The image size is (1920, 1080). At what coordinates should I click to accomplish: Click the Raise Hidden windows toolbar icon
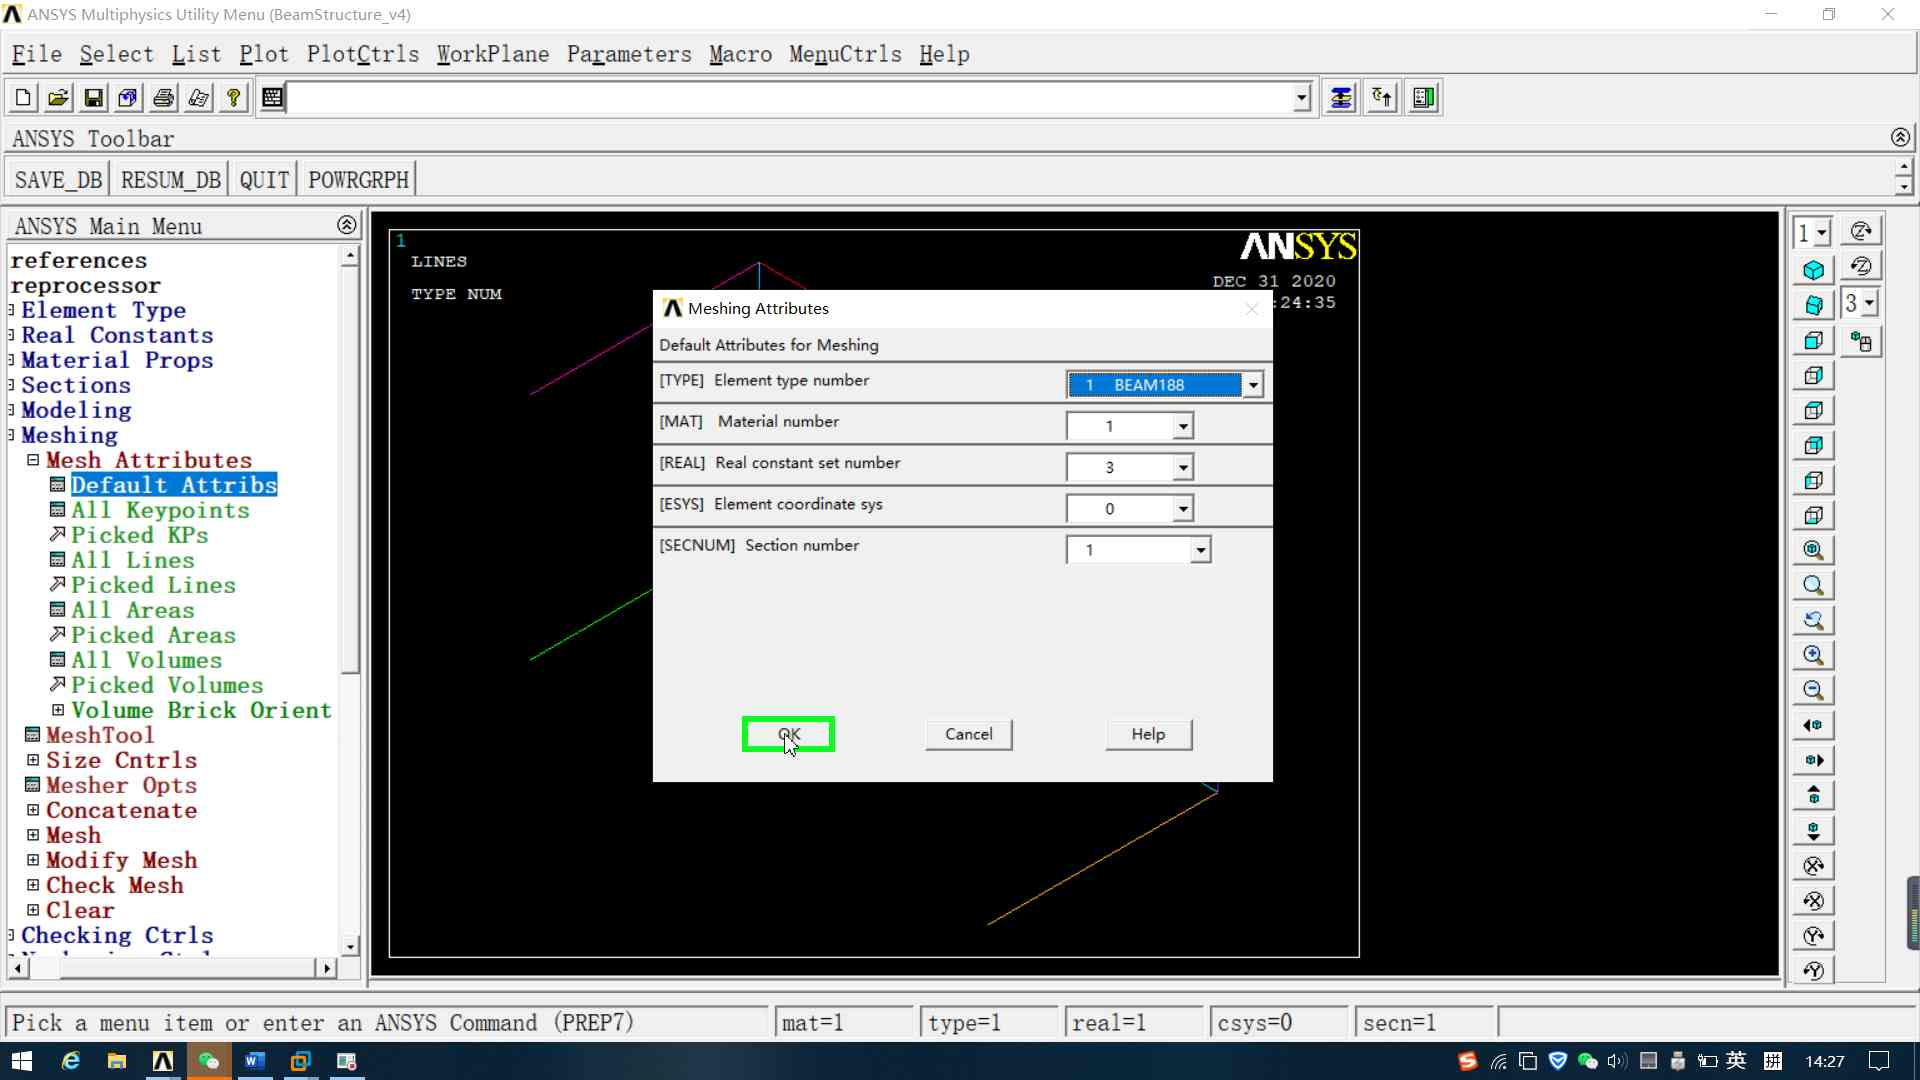click(x=1341, y=98)
